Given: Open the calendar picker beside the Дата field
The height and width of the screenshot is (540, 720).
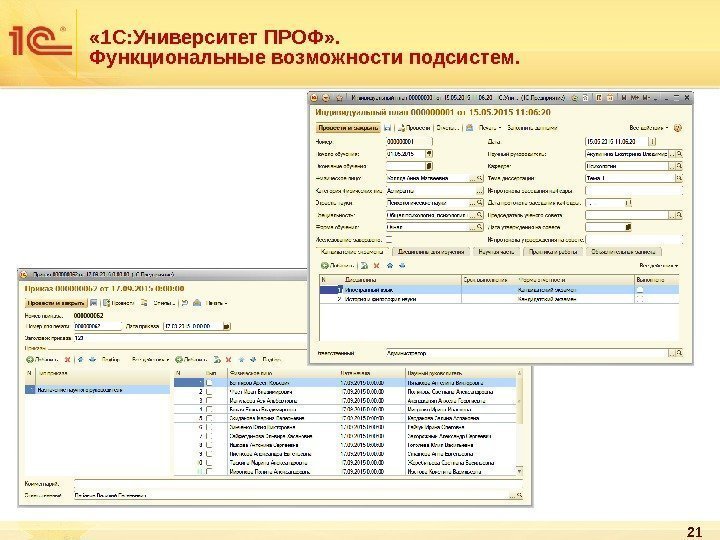Looking at the screenshot, I should pos(653,141).
